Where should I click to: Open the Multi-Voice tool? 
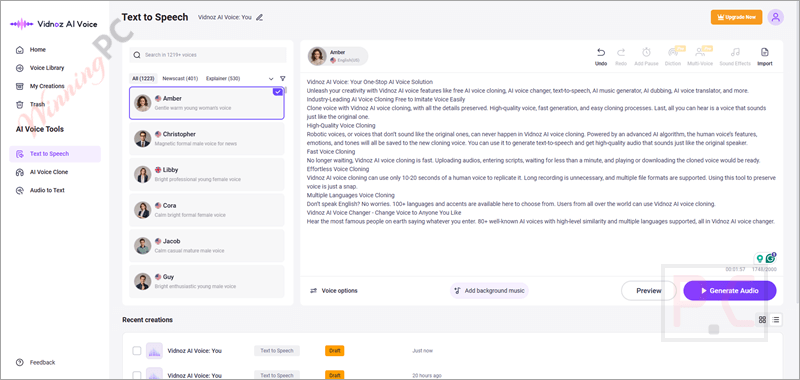click(699, 56)
